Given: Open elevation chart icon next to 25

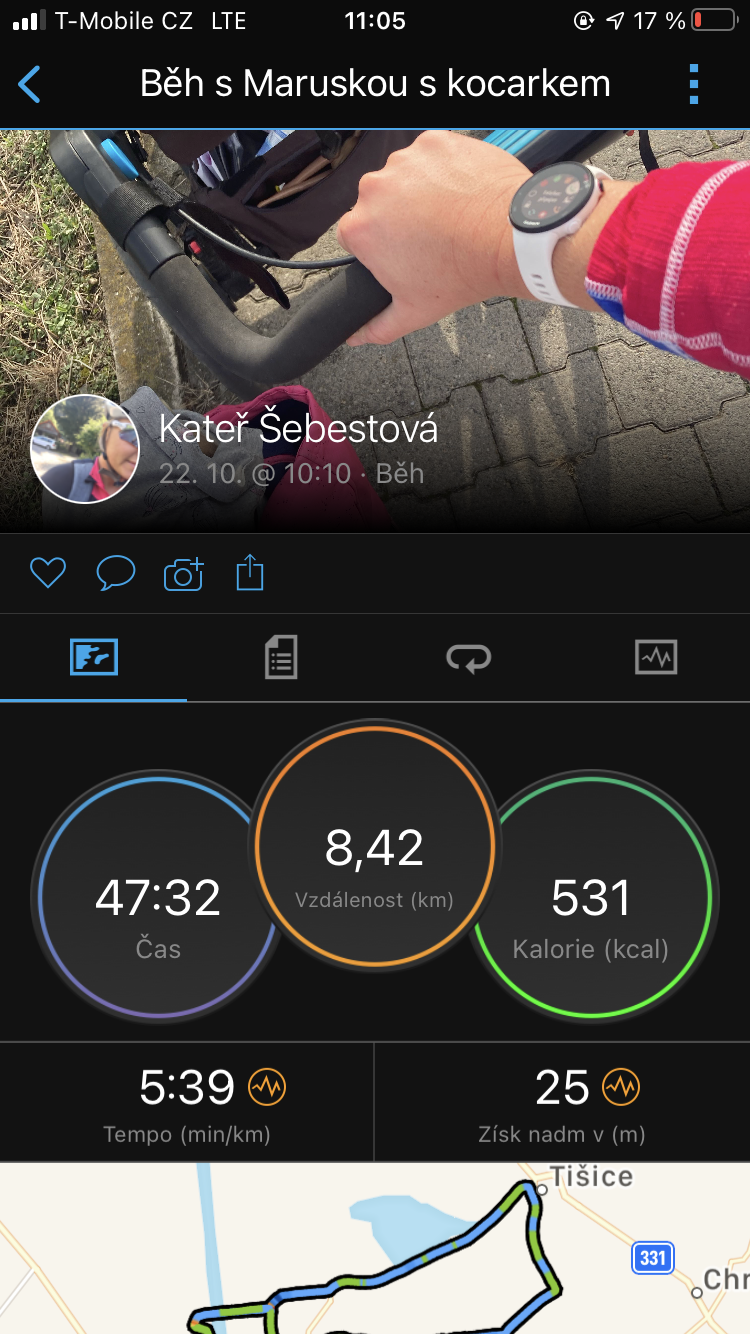Looking at the screenshot, I should click(x=621, y=1086).
